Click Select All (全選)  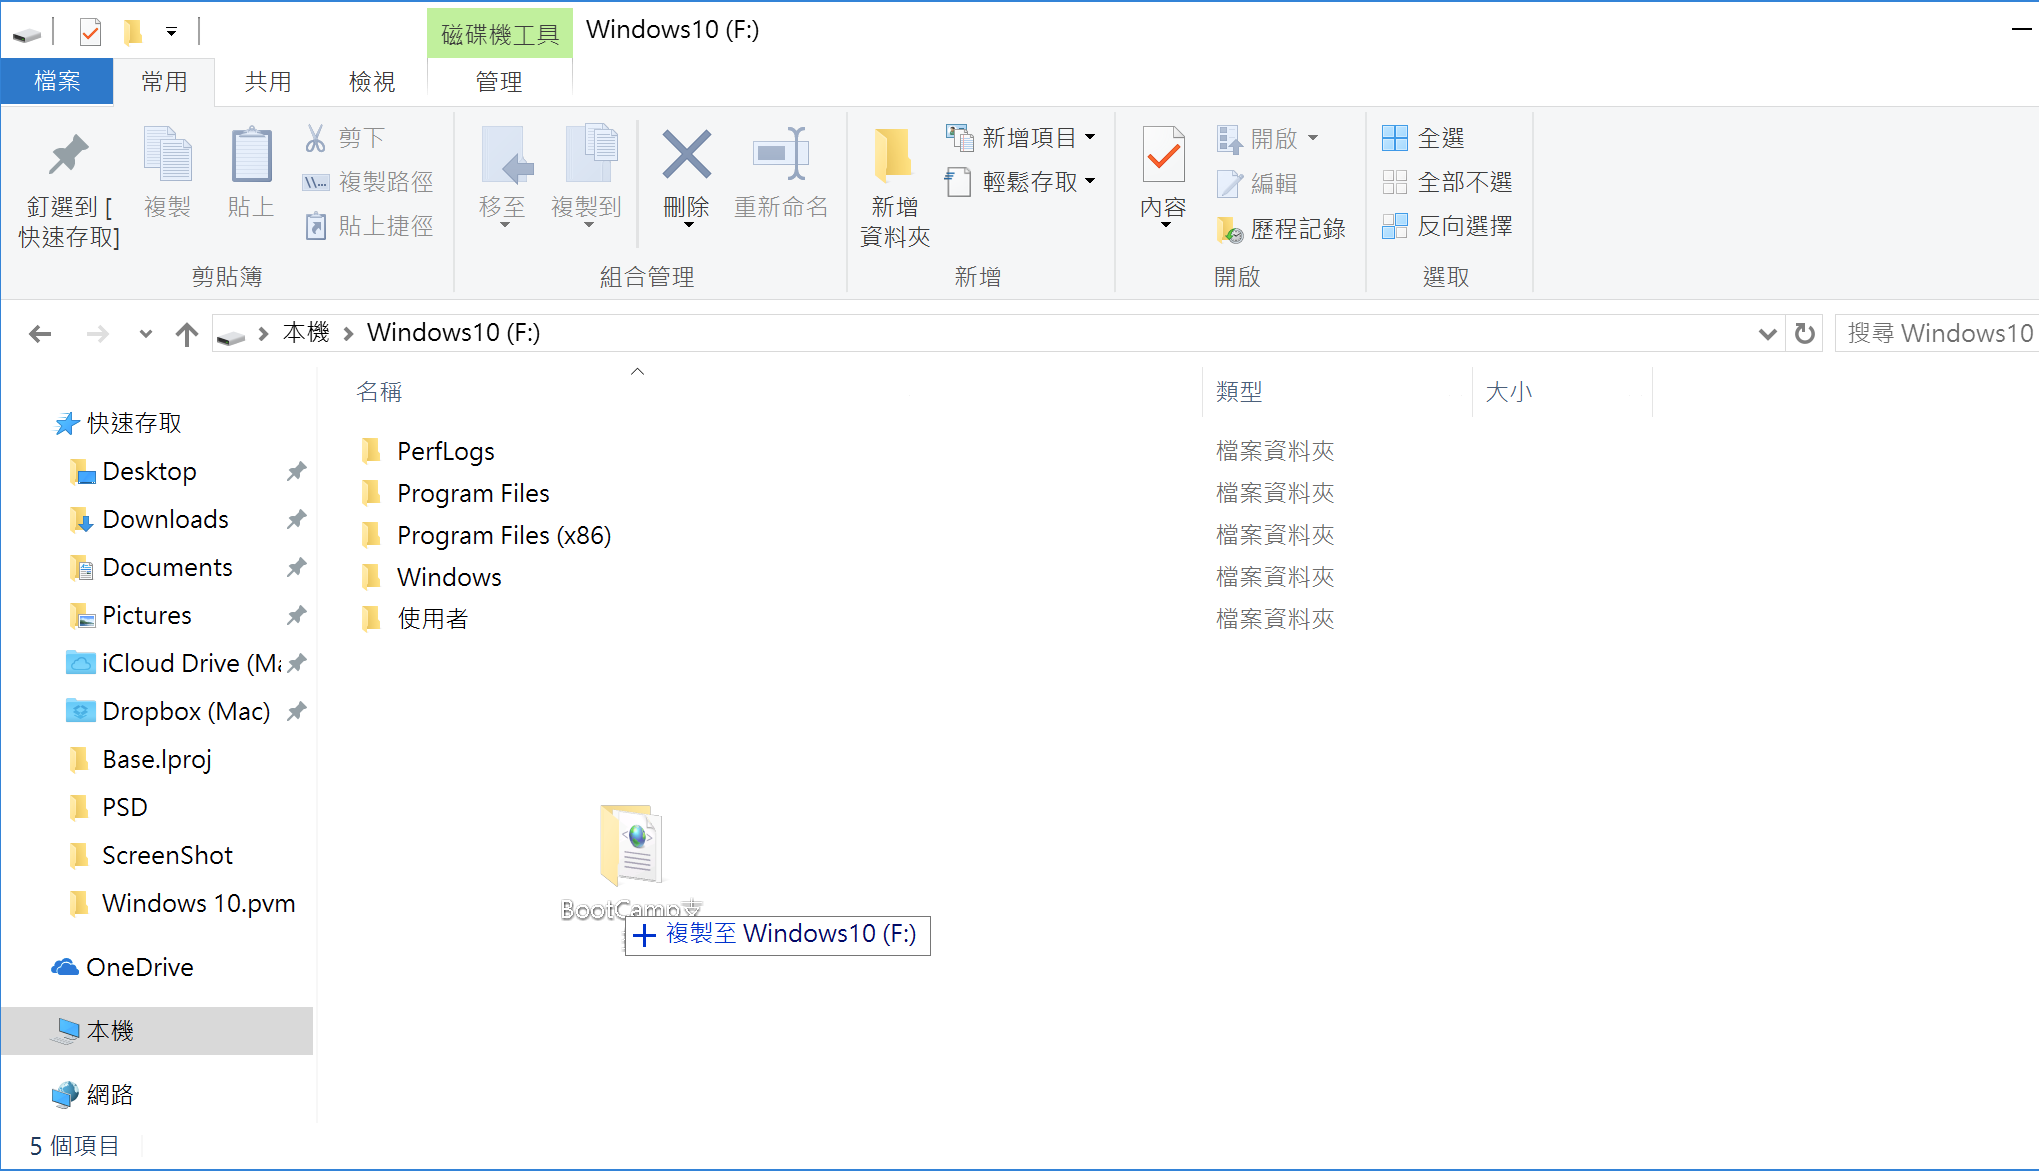click(1422, 138)
